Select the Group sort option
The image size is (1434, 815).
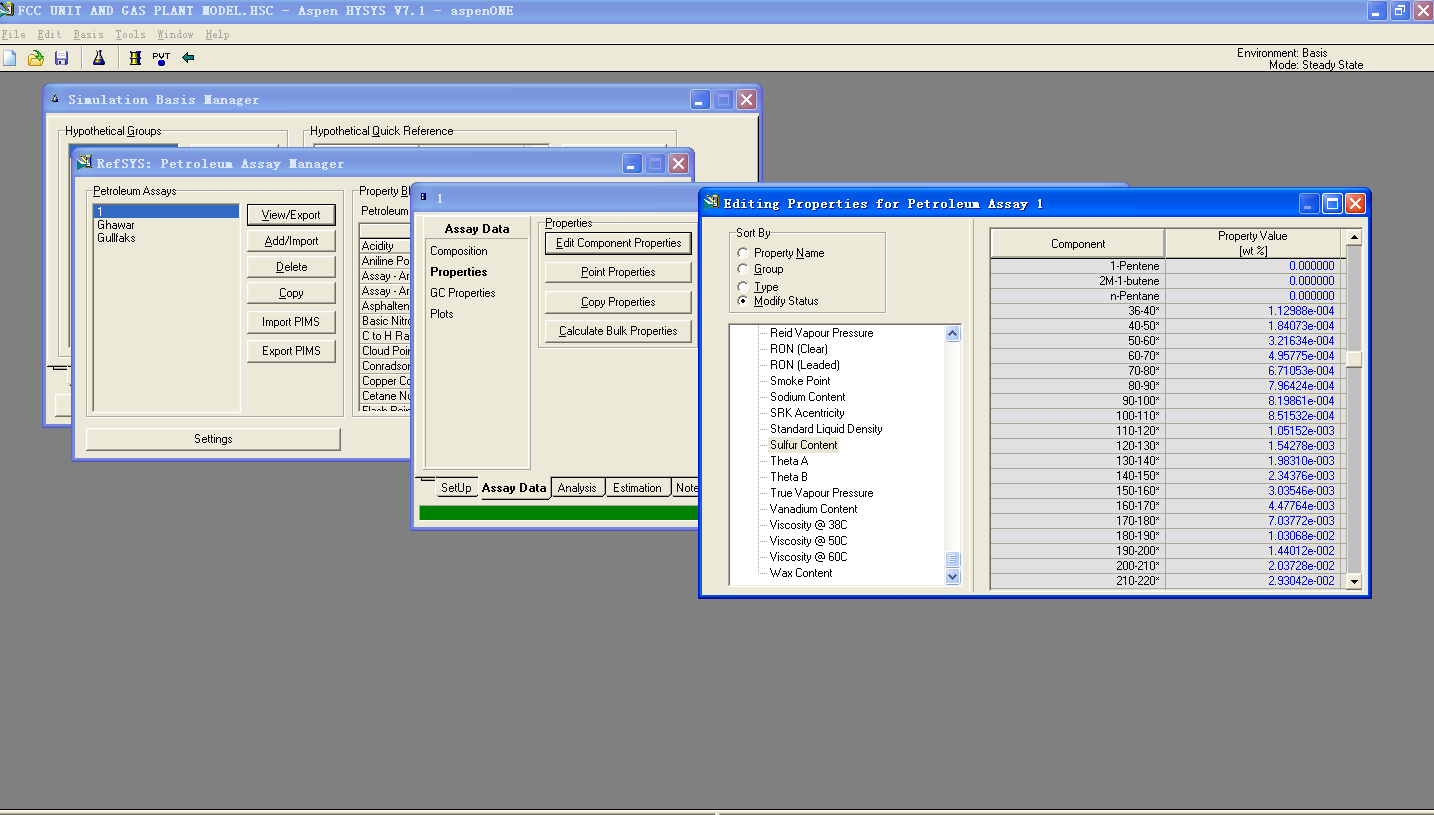click(742, 269)
